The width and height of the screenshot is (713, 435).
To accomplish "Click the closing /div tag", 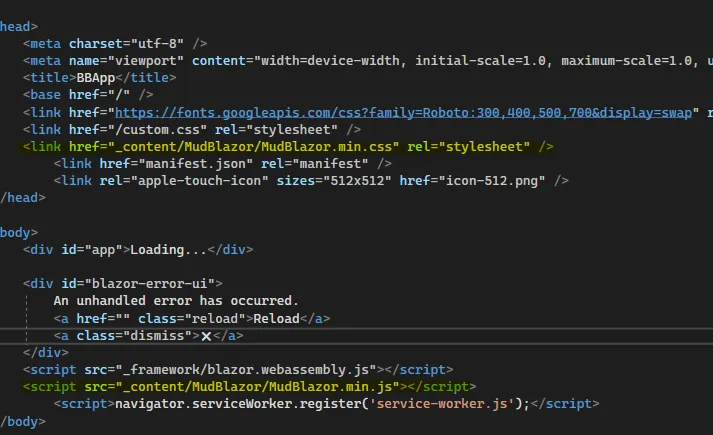I will (45, 353).
